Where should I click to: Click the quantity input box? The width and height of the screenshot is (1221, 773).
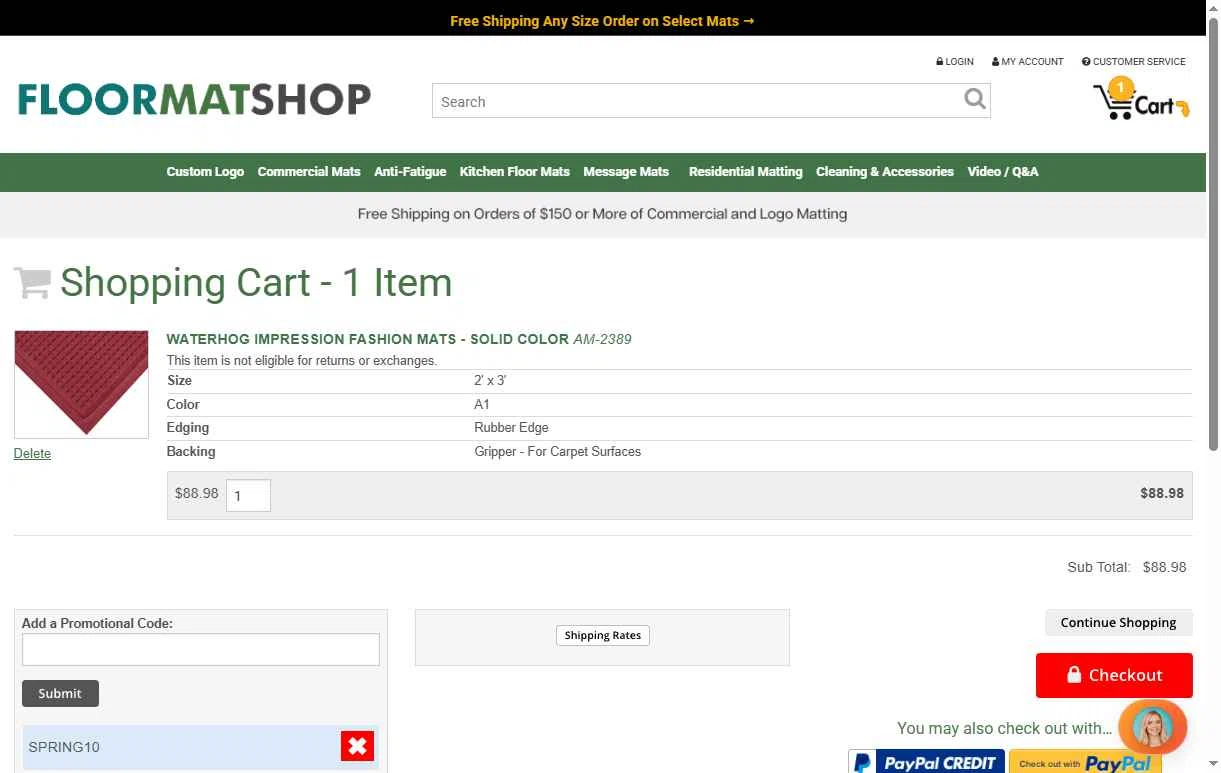tap(248, 496)
